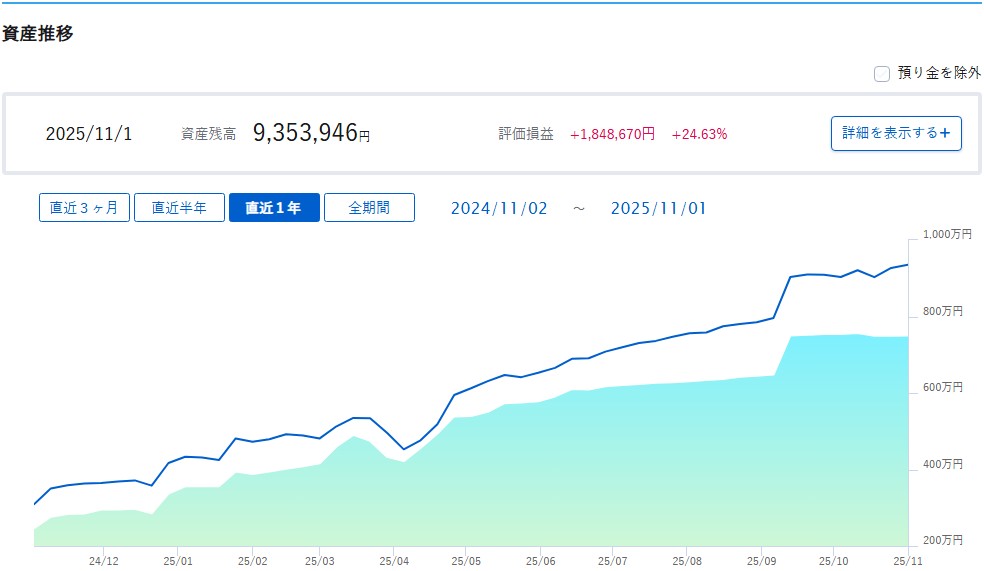The width and height of the screenshot is (984, 571).
Task: Click the 600万円 y-axis label
Action: point(942,387)
